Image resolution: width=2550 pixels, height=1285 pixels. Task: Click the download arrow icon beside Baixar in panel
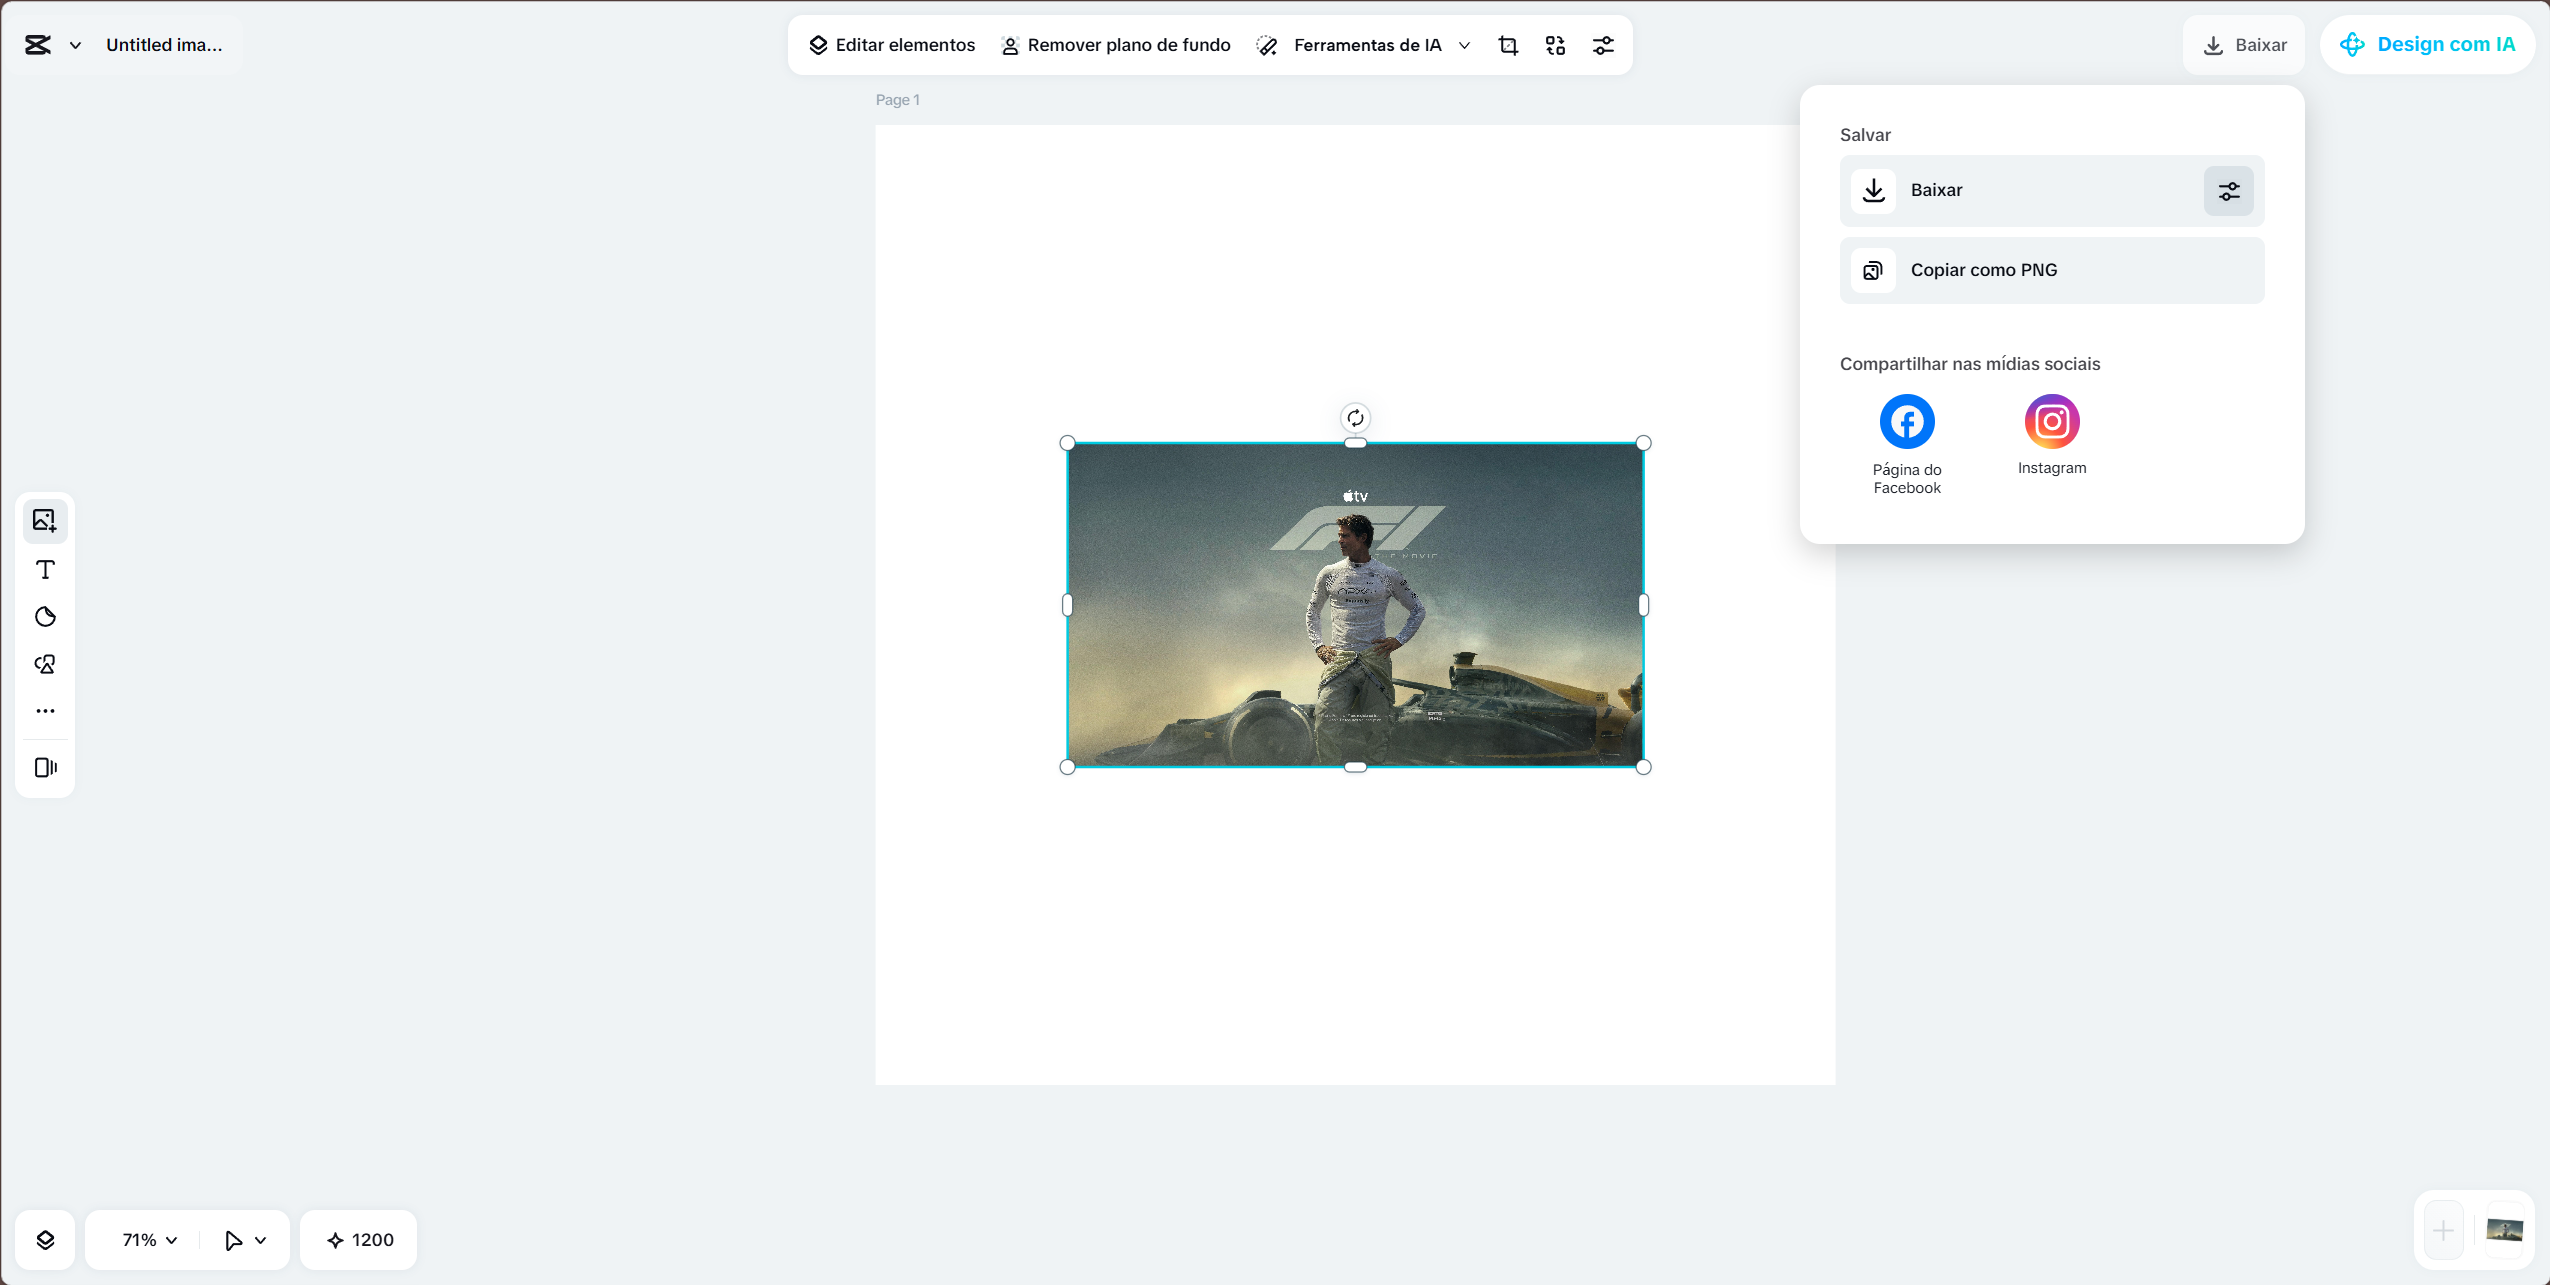[x=1873, y=190]
